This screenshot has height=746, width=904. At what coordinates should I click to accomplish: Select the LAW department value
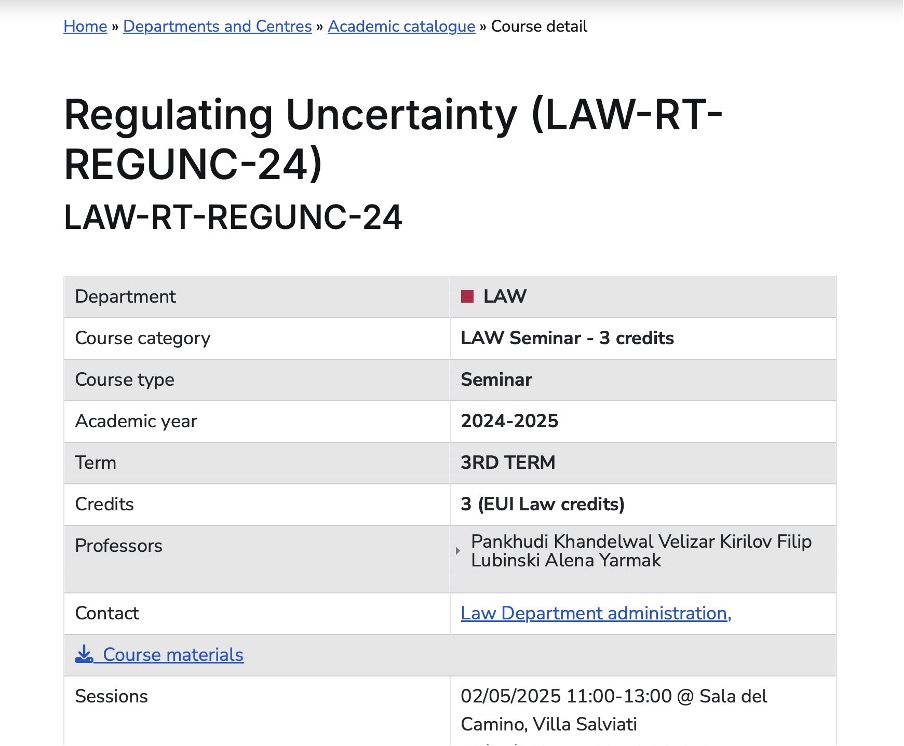[x=504, y=296]
